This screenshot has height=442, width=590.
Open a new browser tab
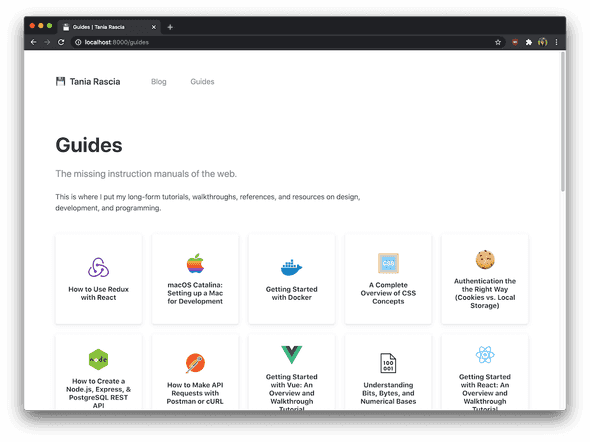[x=170, y=27]
